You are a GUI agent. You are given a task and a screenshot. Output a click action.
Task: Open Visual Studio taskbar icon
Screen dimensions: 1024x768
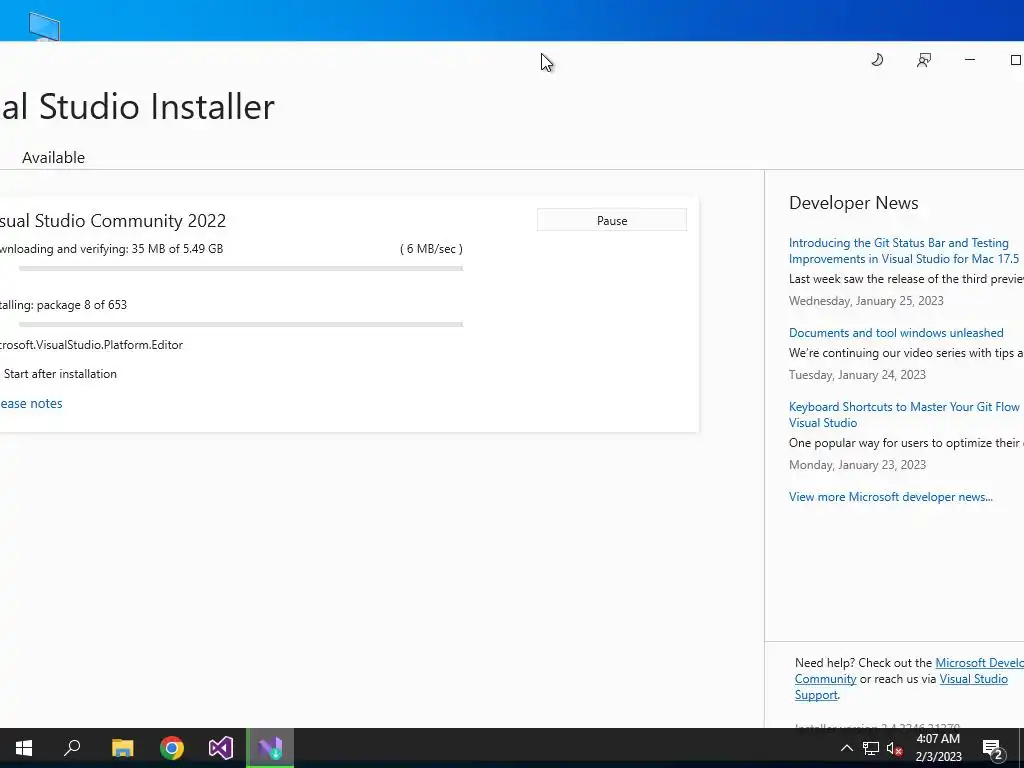221,748
